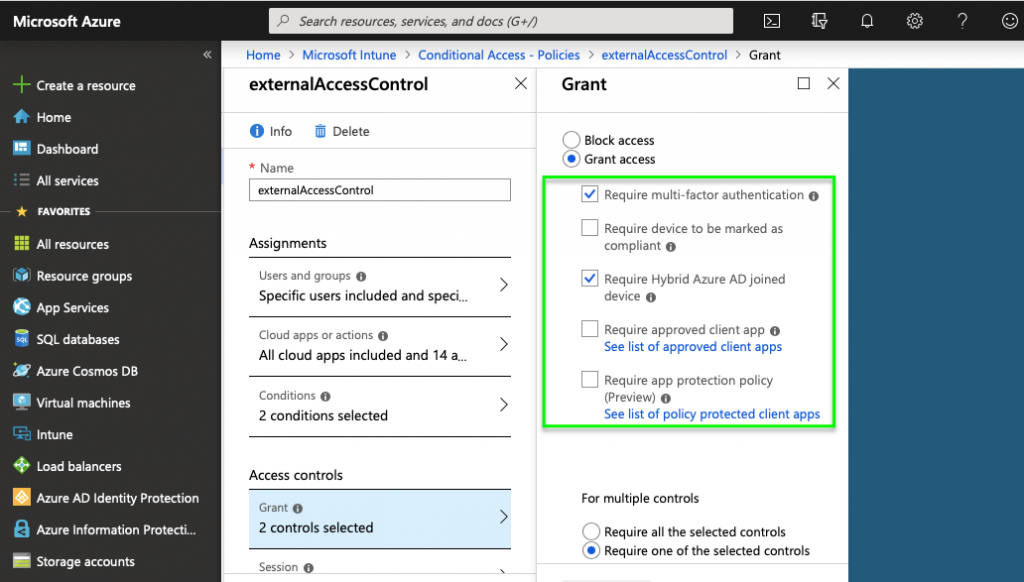The width and height of the screenshot is (1024, 582).
Task: Open the portal settings gear
Action: point(914,21)
